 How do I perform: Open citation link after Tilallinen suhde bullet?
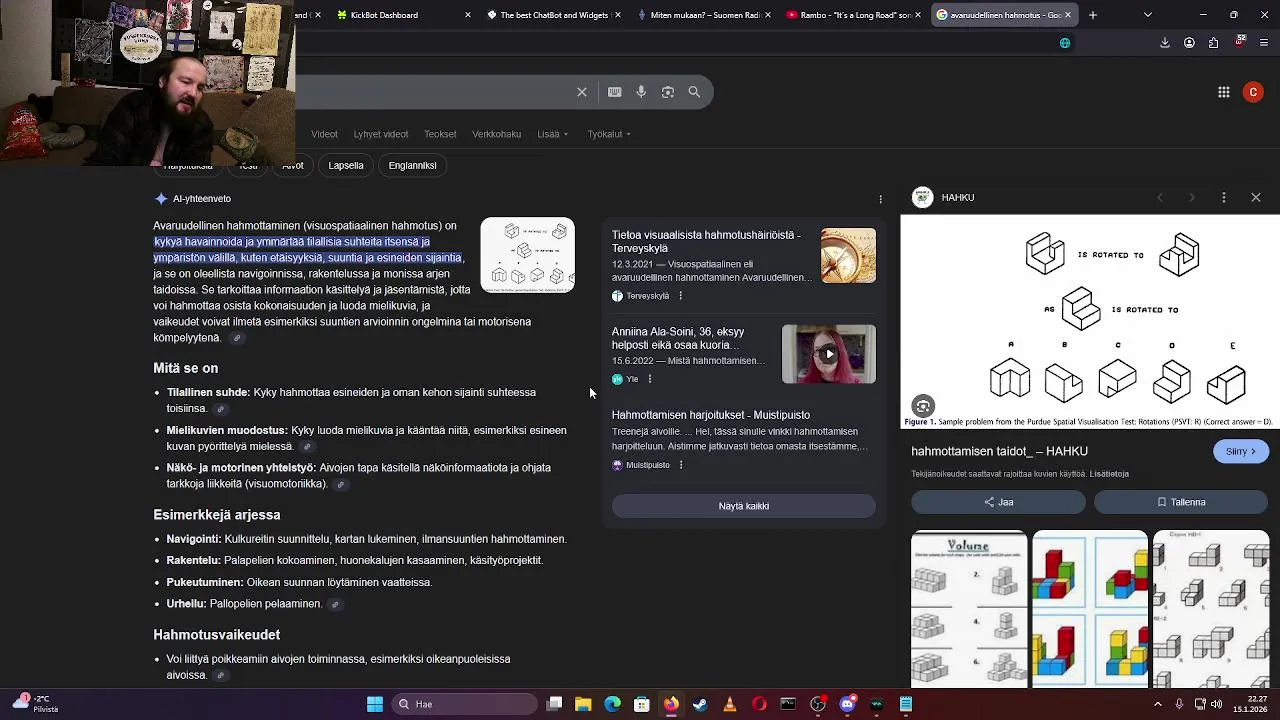(221, 409)
